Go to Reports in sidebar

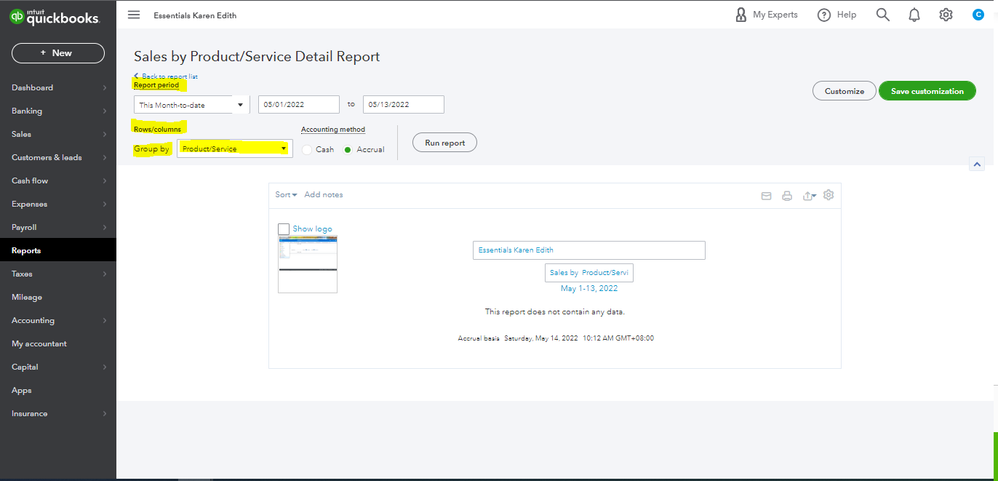[x=58, y=251]
